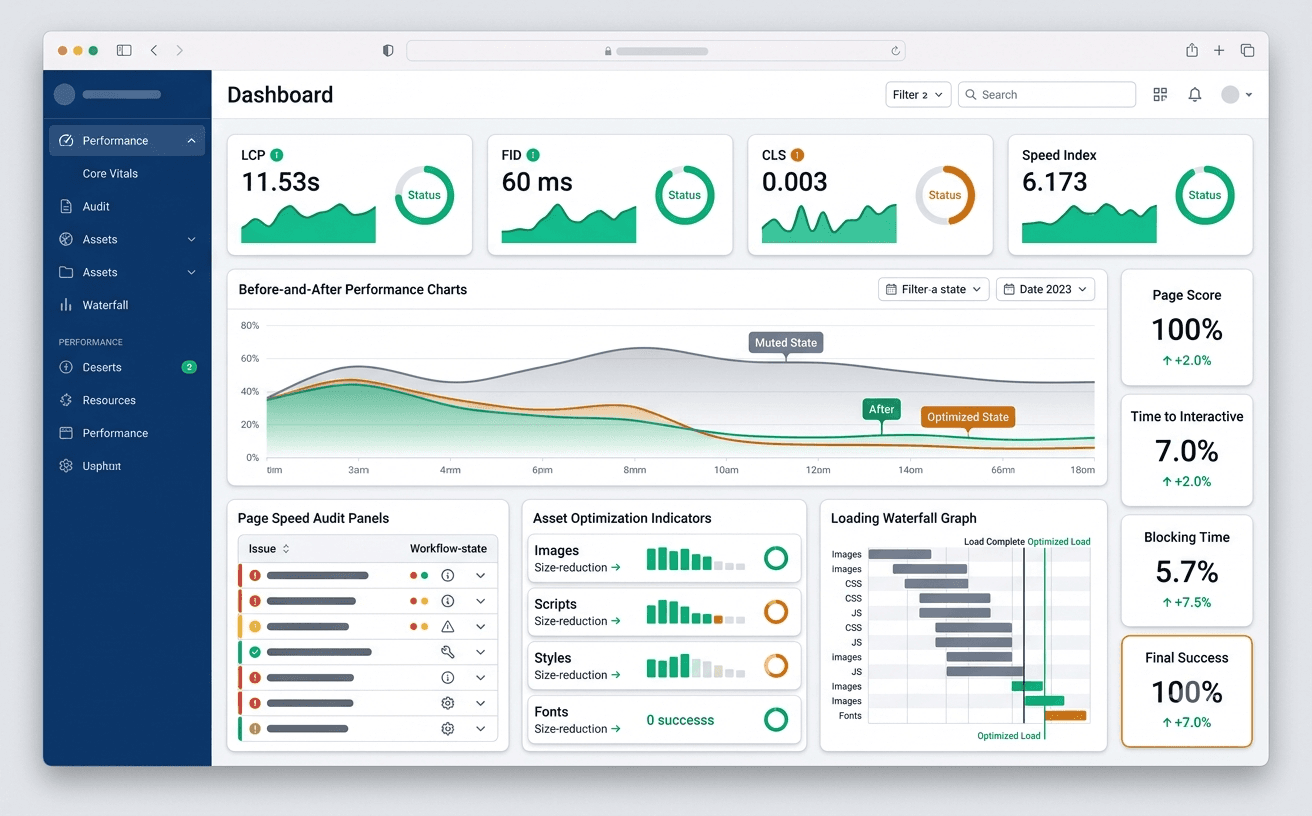1312x816 pixels.
Task: Click the green badge next to LCP
Action: 277,155
